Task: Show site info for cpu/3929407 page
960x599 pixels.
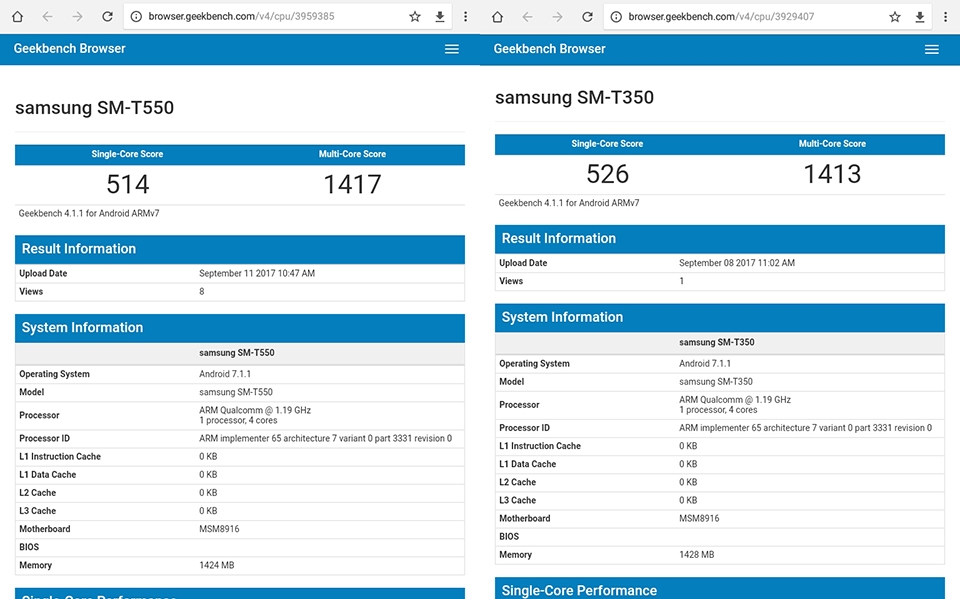Action: [x=617, y=17]
